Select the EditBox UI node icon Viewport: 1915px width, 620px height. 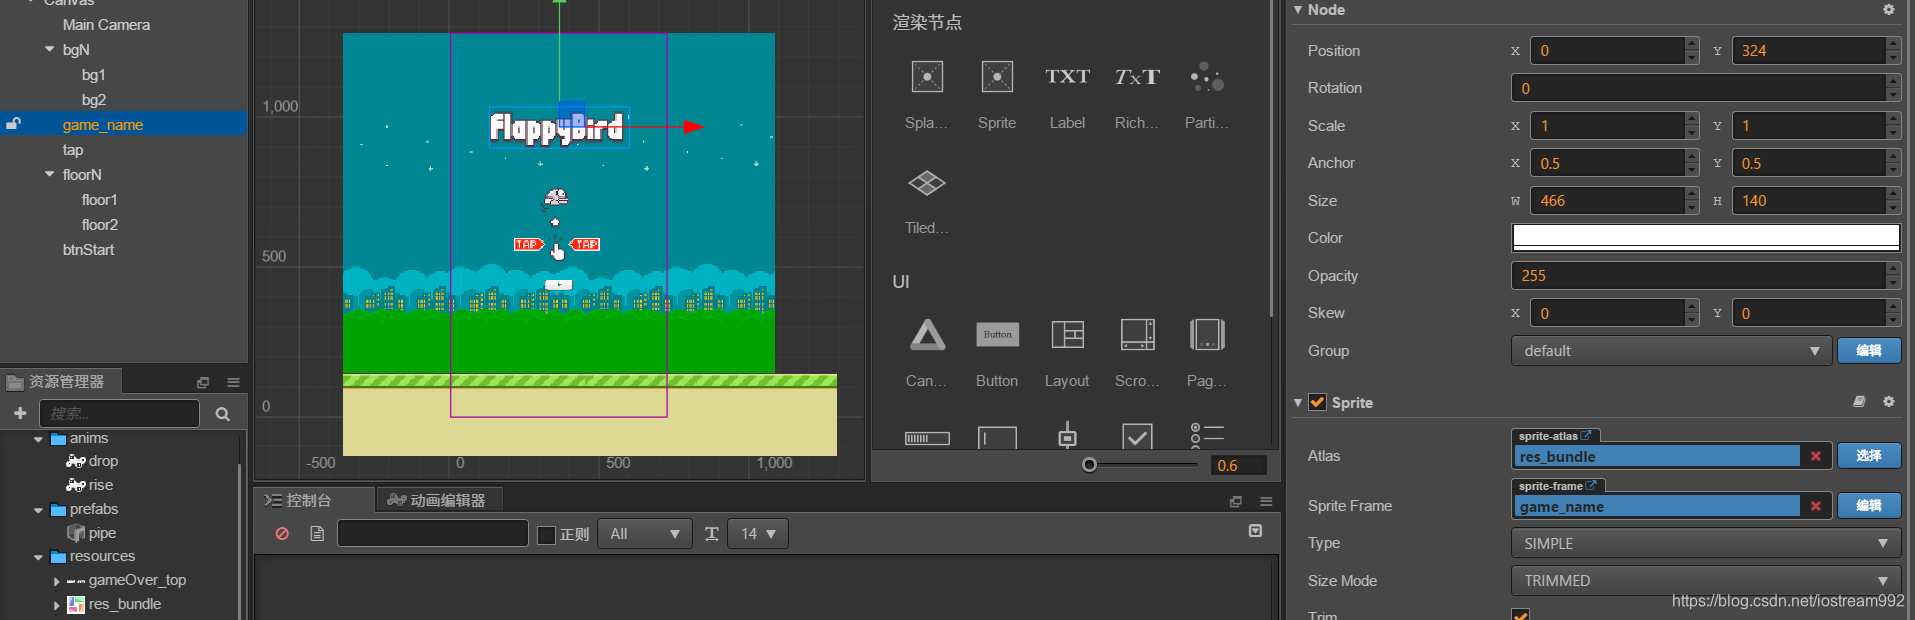pos(997,437)
